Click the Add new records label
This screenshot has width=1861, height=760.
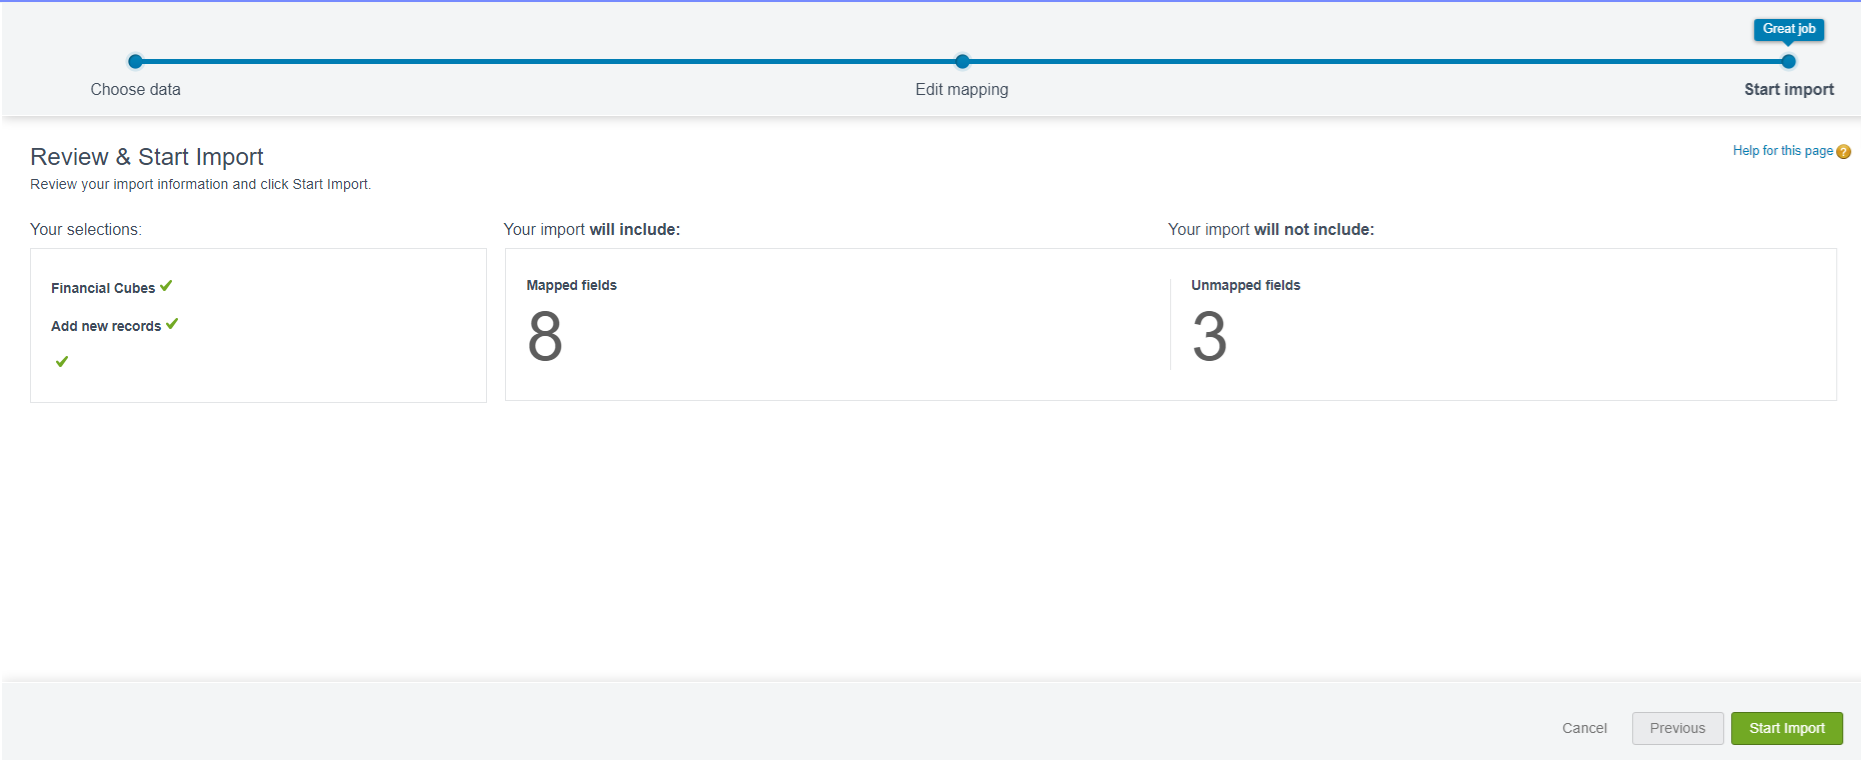tap(106, 326)
